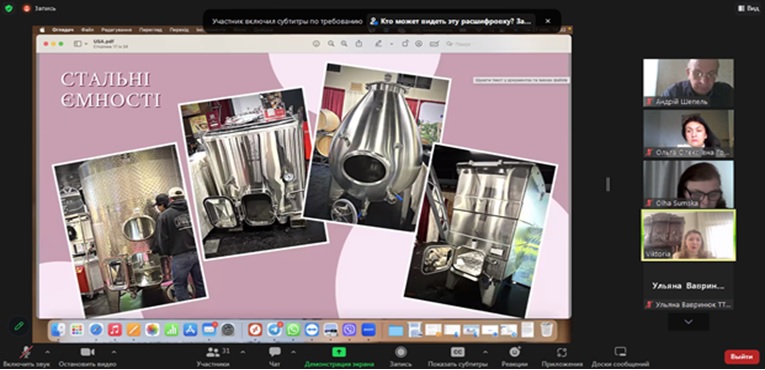Expand participants options arrow beside Участники
The image size is (765, 370).
(243, 351)
